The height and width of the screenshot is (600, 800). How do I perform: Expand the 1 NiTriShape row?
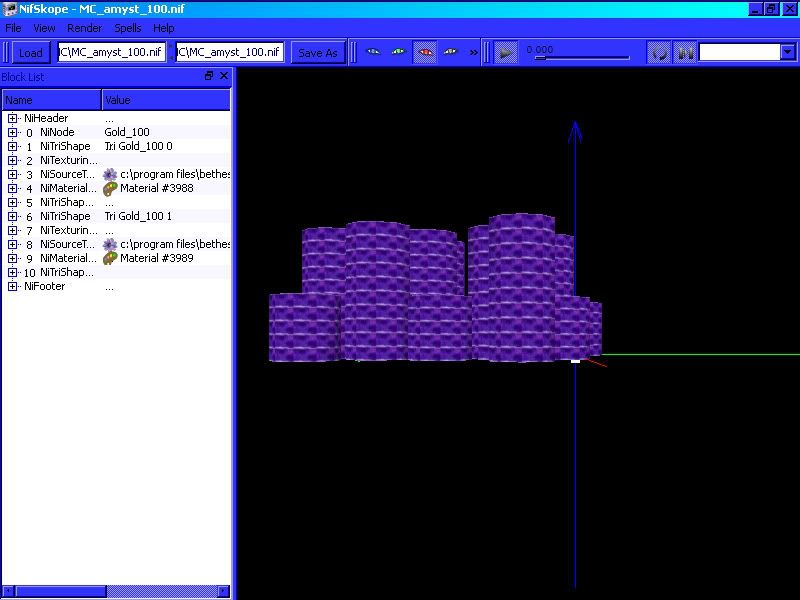point(12,146)
